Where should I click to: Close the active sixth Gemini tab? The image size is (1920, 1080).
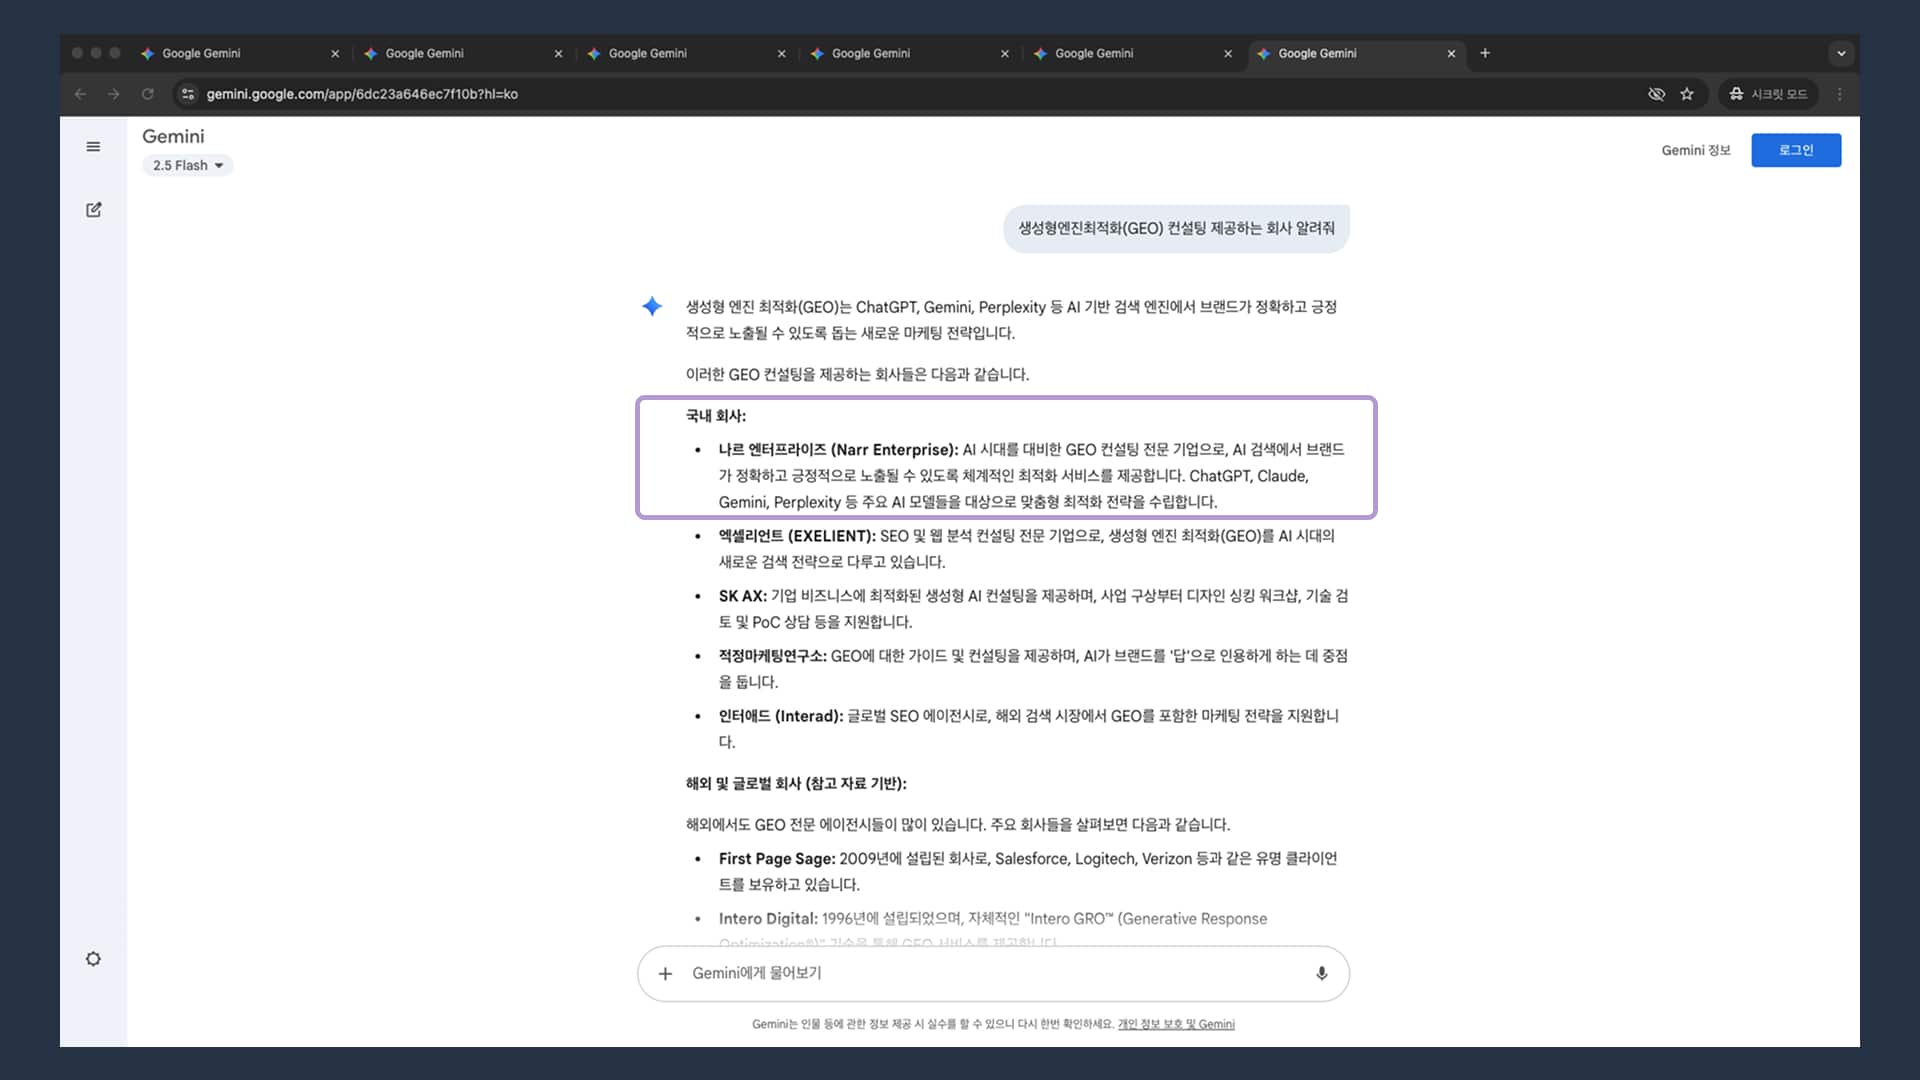1451,54
